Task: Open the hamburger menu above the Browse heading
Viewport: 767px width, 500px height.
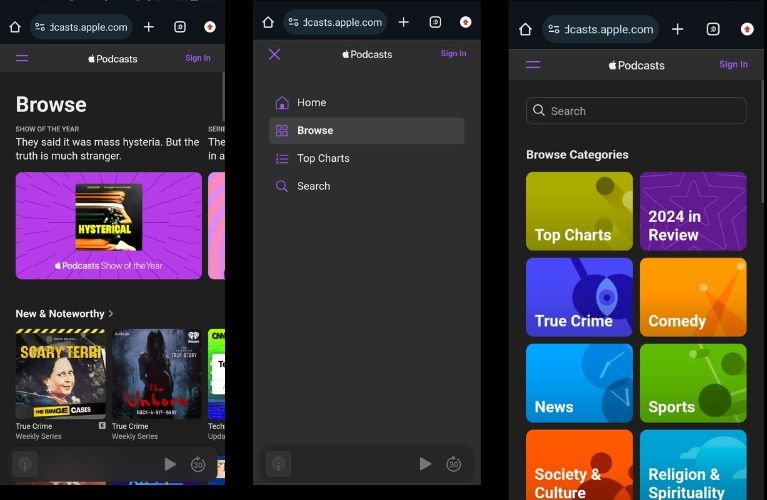Action: click(x=22, y=58)
